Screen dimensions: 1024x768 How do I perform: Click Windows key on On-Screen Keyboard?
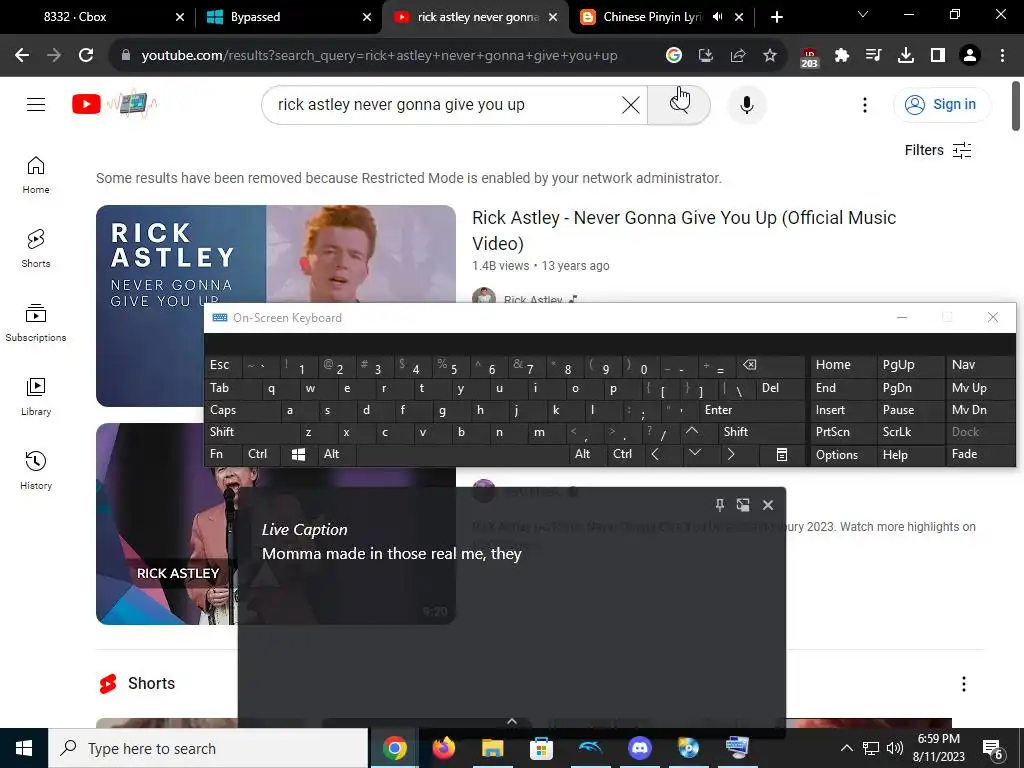click(x=299, y=454)
